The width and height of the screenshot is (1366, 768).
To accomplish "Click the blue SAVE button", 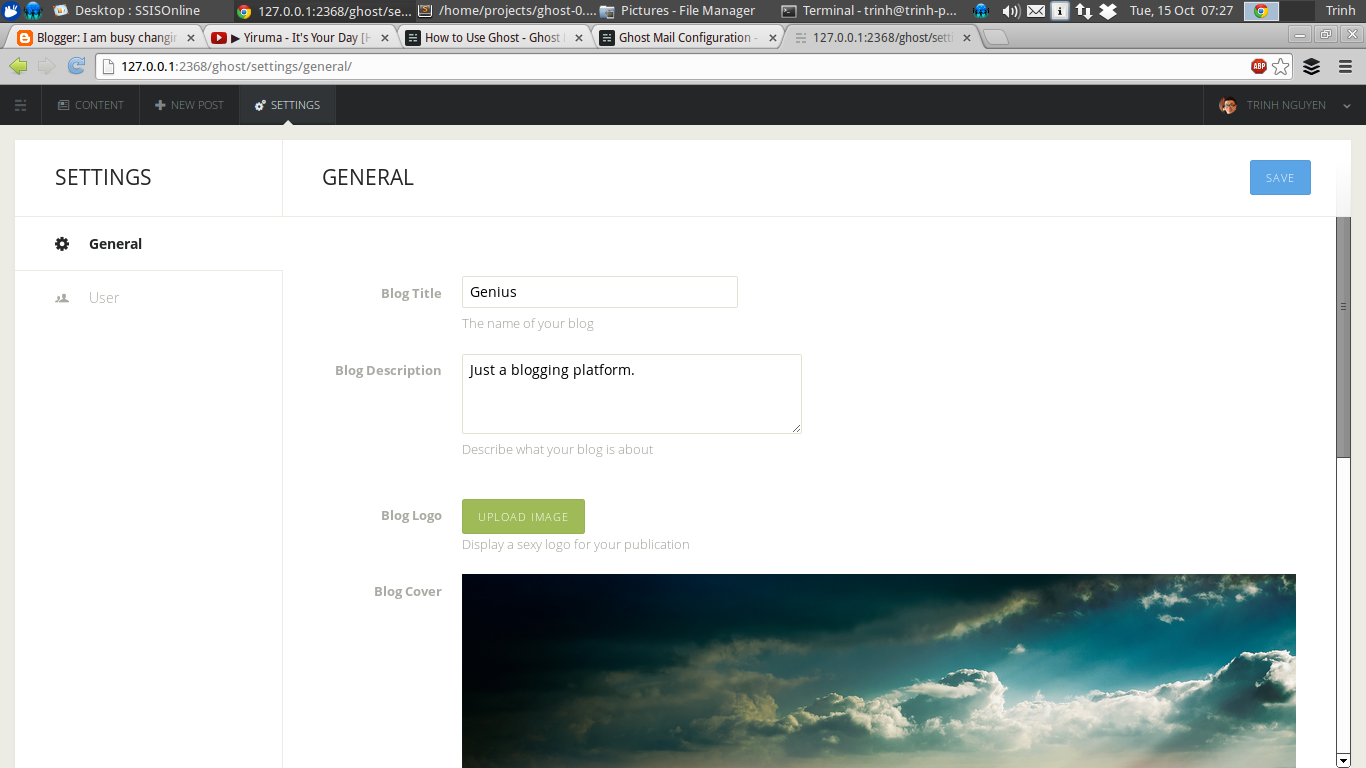I will pos(1280,177).
